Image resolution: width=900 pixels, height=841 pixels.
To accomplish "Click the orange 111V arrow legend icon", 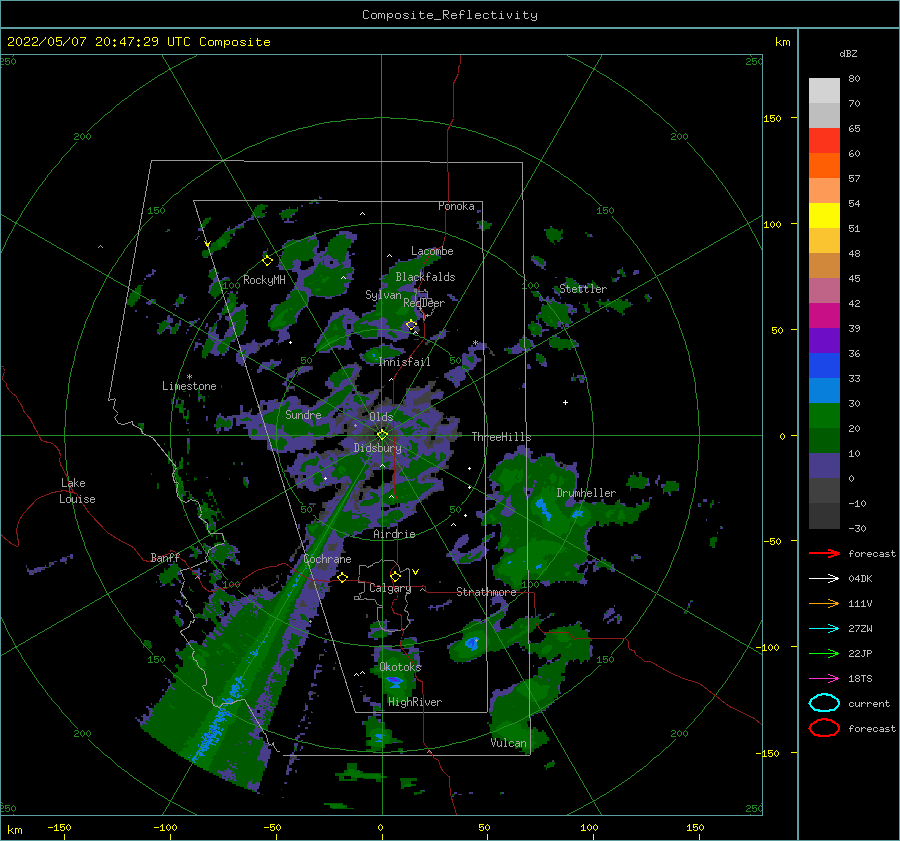I will point(824,603).
